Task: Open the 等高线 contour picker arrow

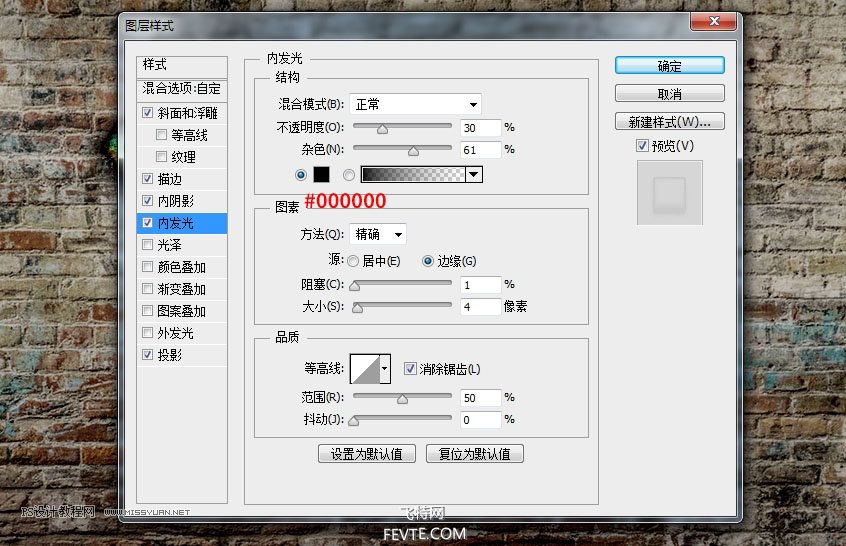Action: point(385,369)
